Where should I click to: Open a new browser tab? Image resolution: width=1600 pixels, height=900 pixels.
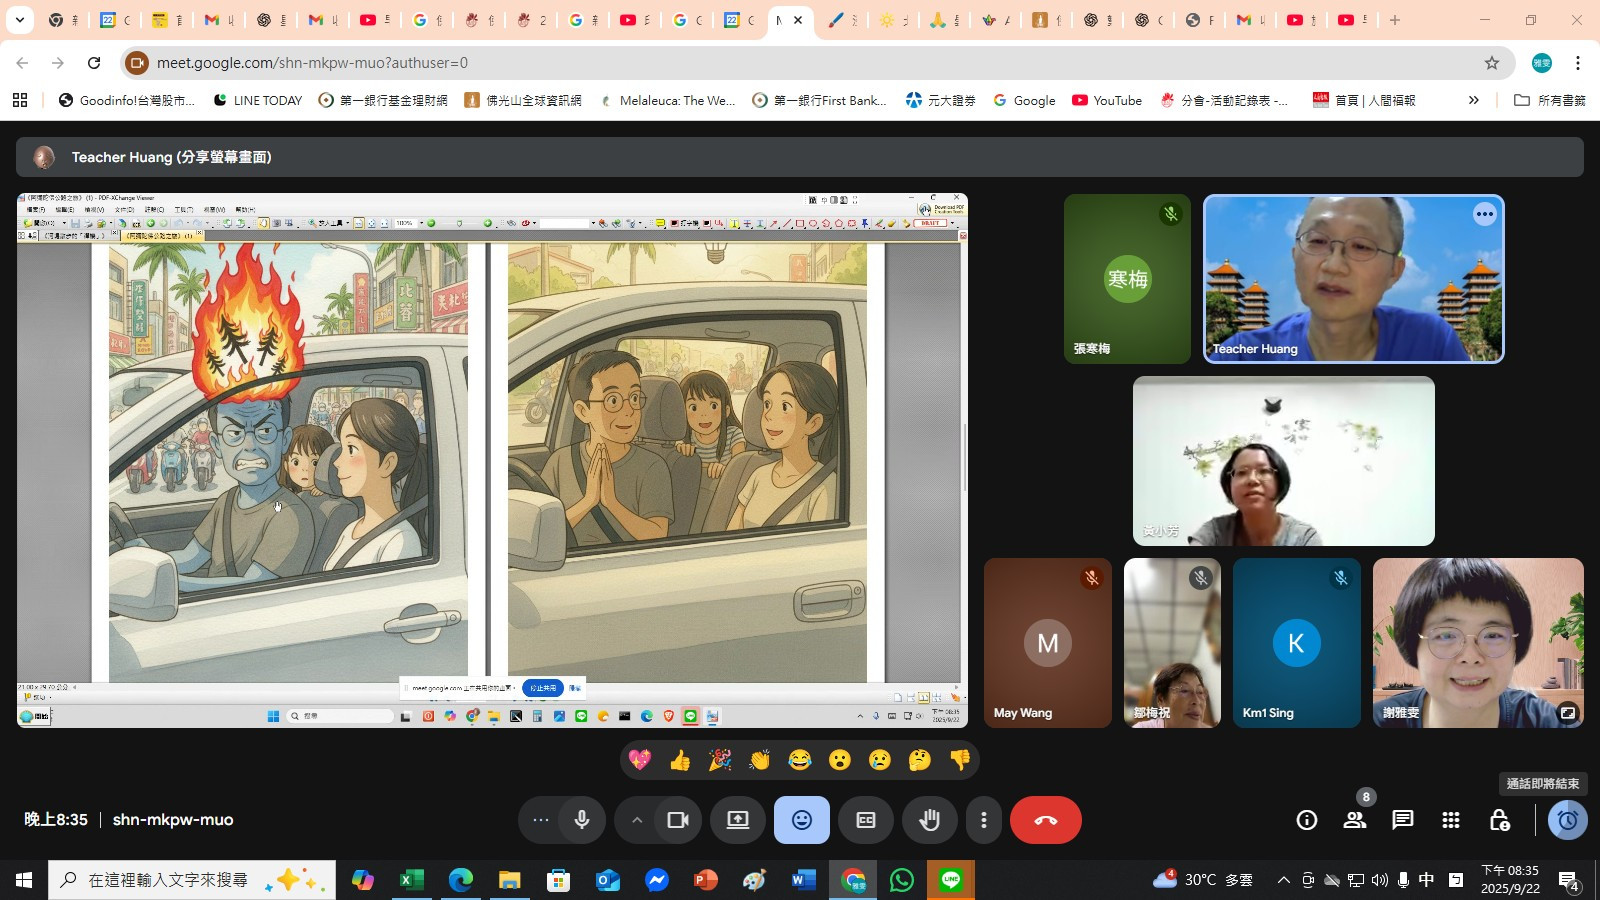[x=1395, y=20]
